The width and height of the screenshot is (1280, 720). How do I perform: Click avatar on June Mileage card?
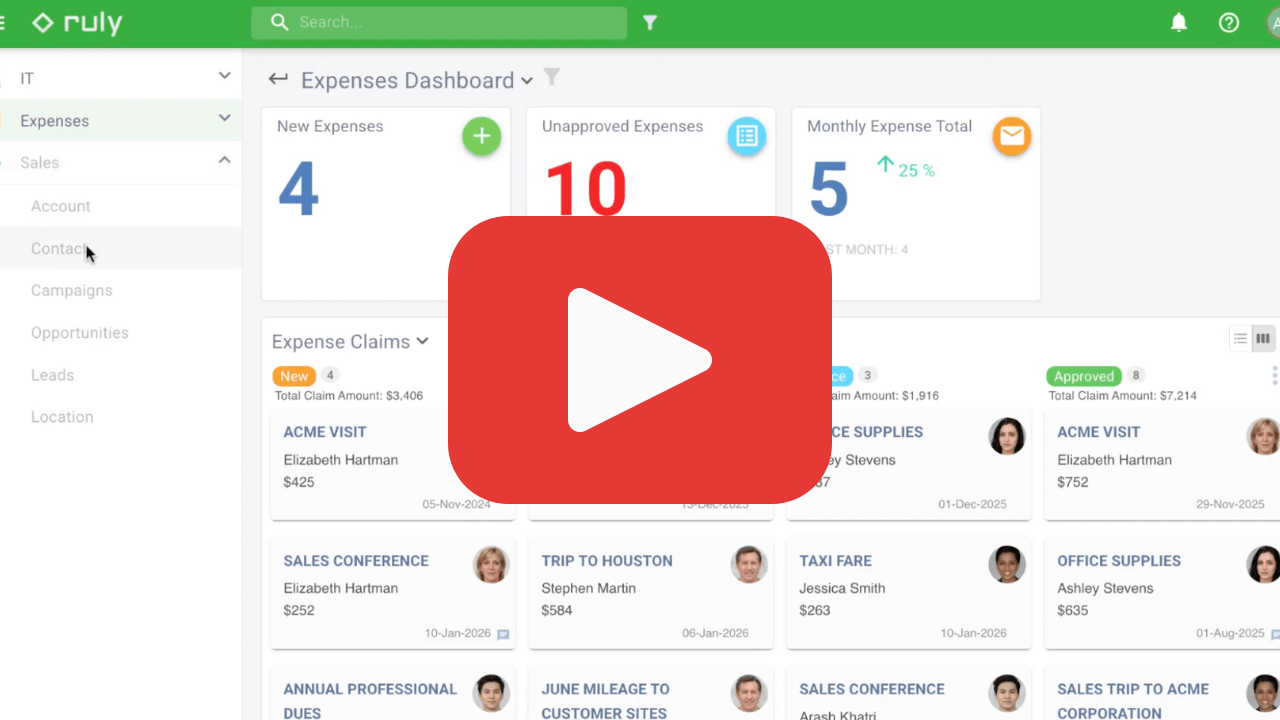point(749,693)
